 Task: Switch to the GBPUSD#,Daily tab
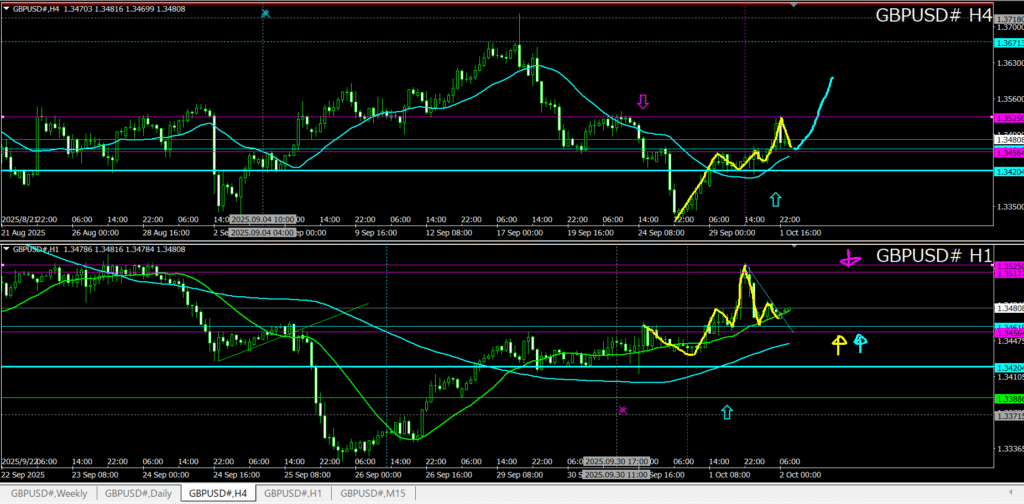click(138, 493)
